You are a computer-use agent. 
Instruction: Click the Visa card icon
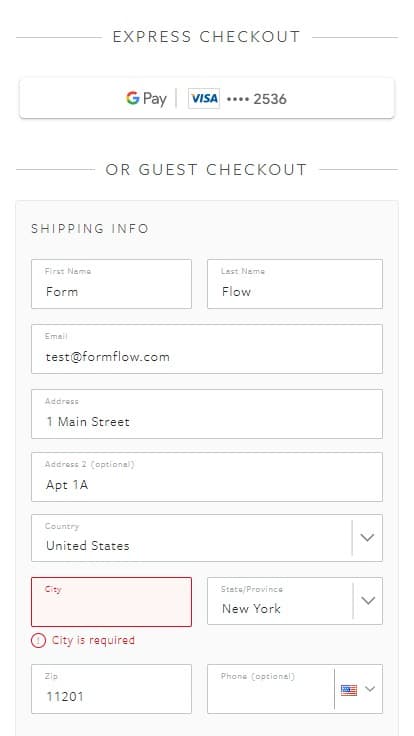tap(204, 99)
